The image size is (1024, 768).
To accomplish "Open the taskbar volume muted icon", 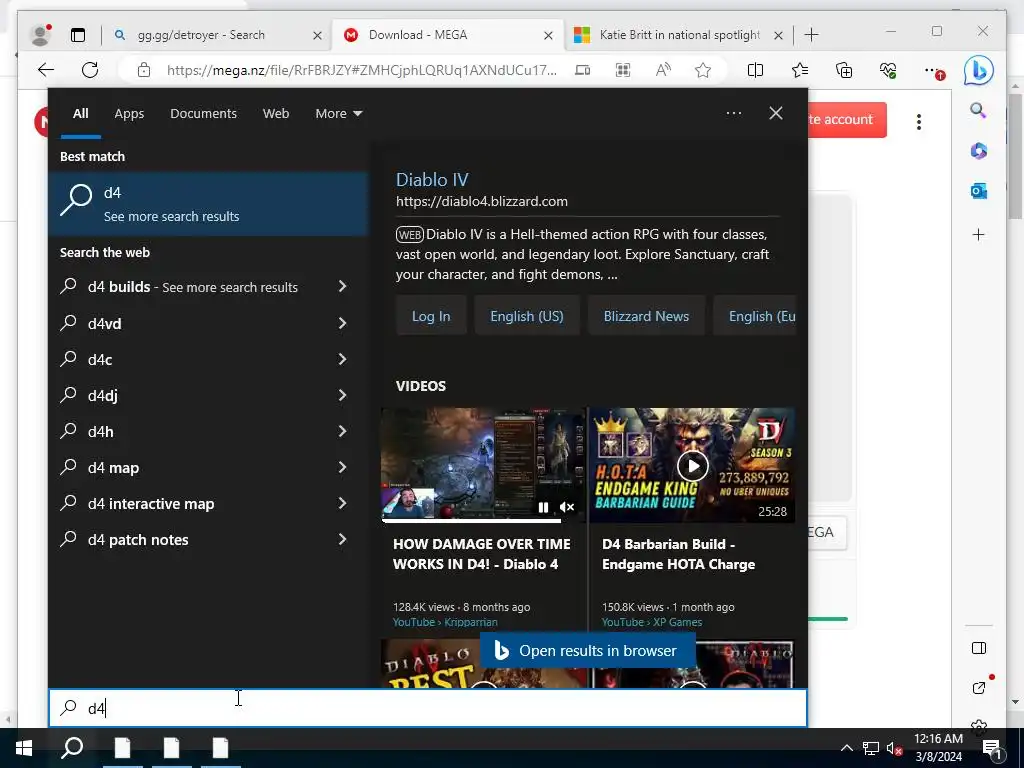I will [x=894, y=748].
